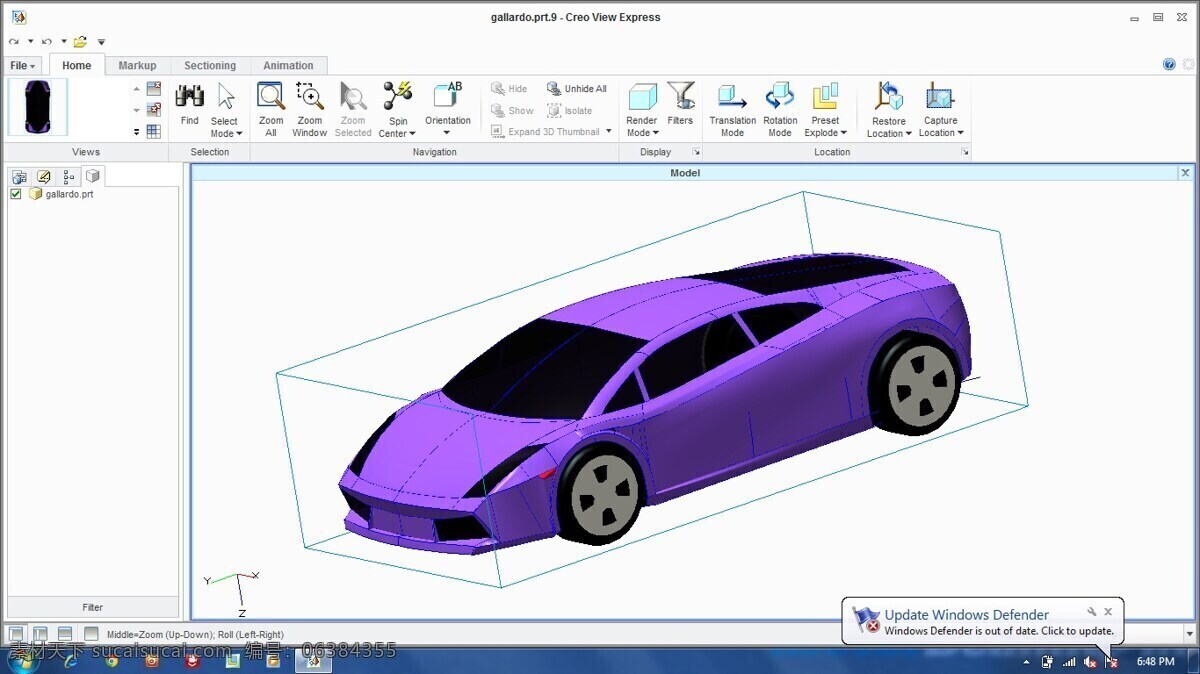This screenshot has width=1200, height=674.
Task: Click the muted volume tray icon
Action: (1090, 662)
